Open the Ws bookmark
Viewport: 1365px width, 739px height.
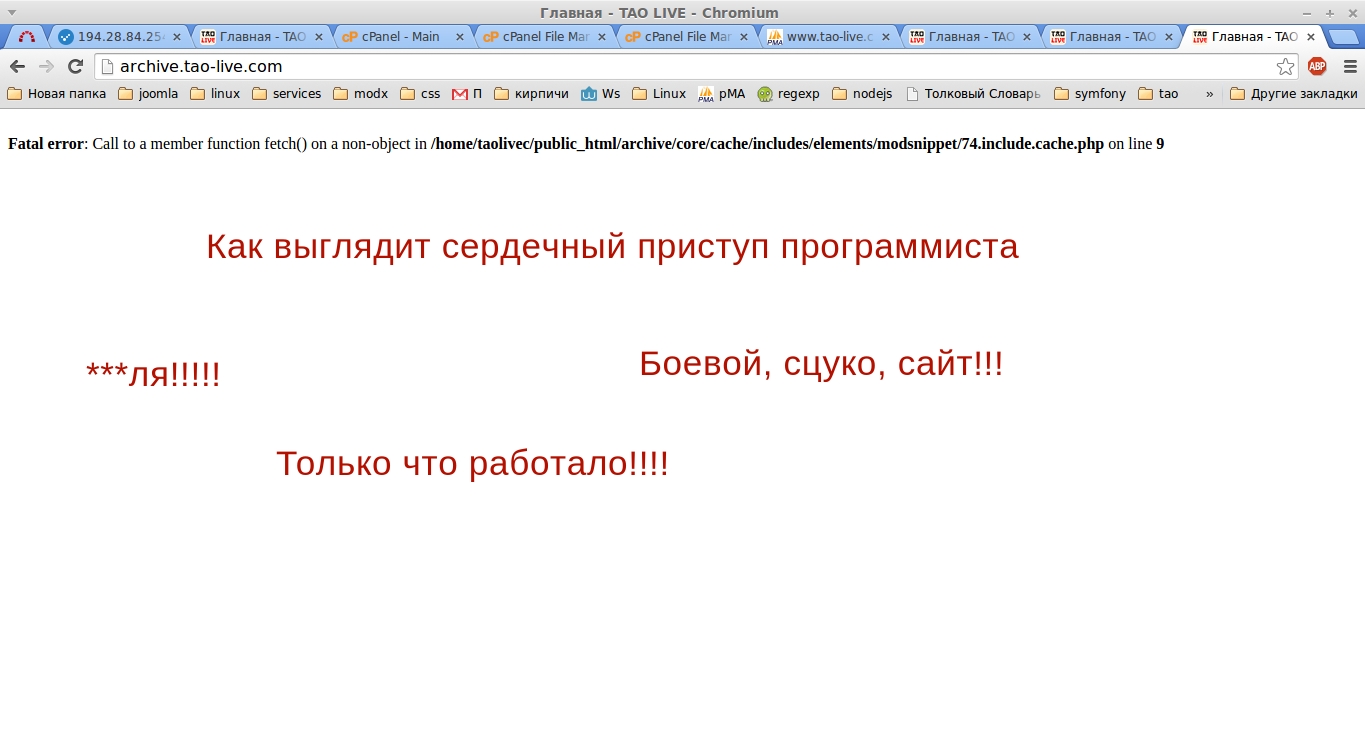pyautogui.click(x=600, y=94)
